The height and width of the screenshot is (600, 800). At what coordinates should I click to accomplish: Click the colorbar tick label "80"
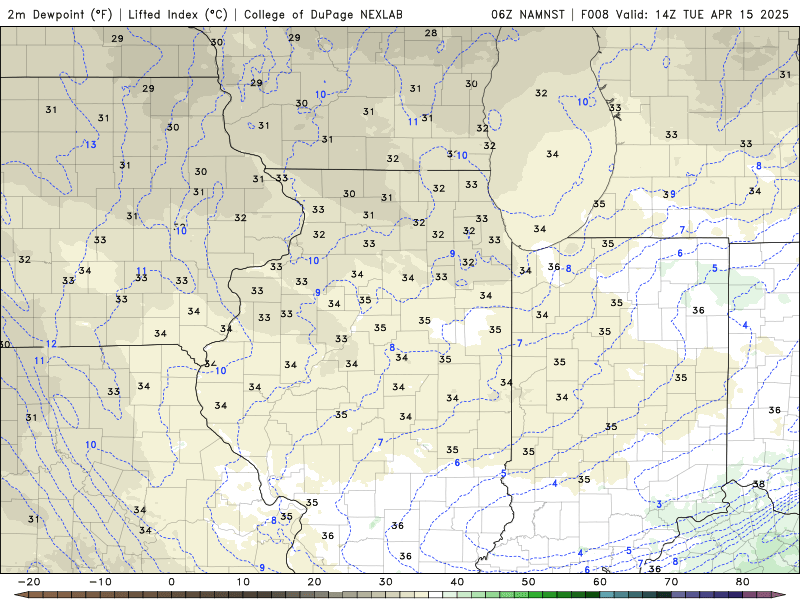click(x=743, y=582)
